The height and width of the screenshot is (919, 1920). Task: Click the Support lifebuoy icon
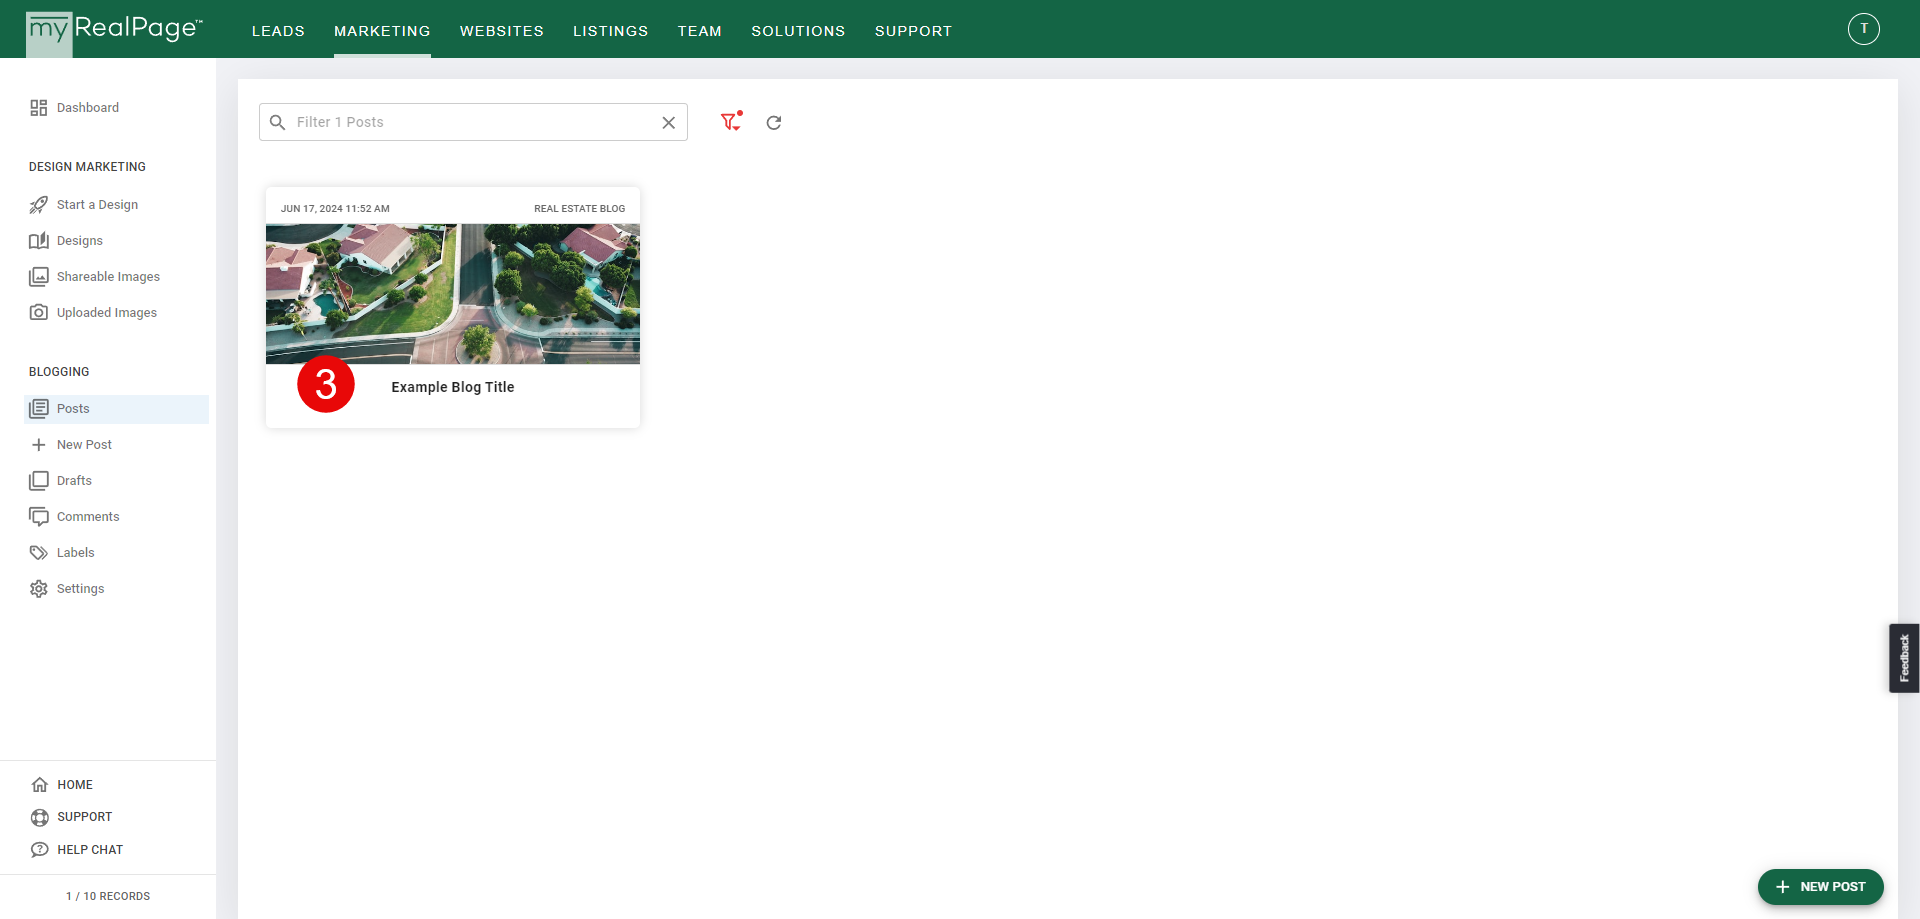click(x=40, y=817)
